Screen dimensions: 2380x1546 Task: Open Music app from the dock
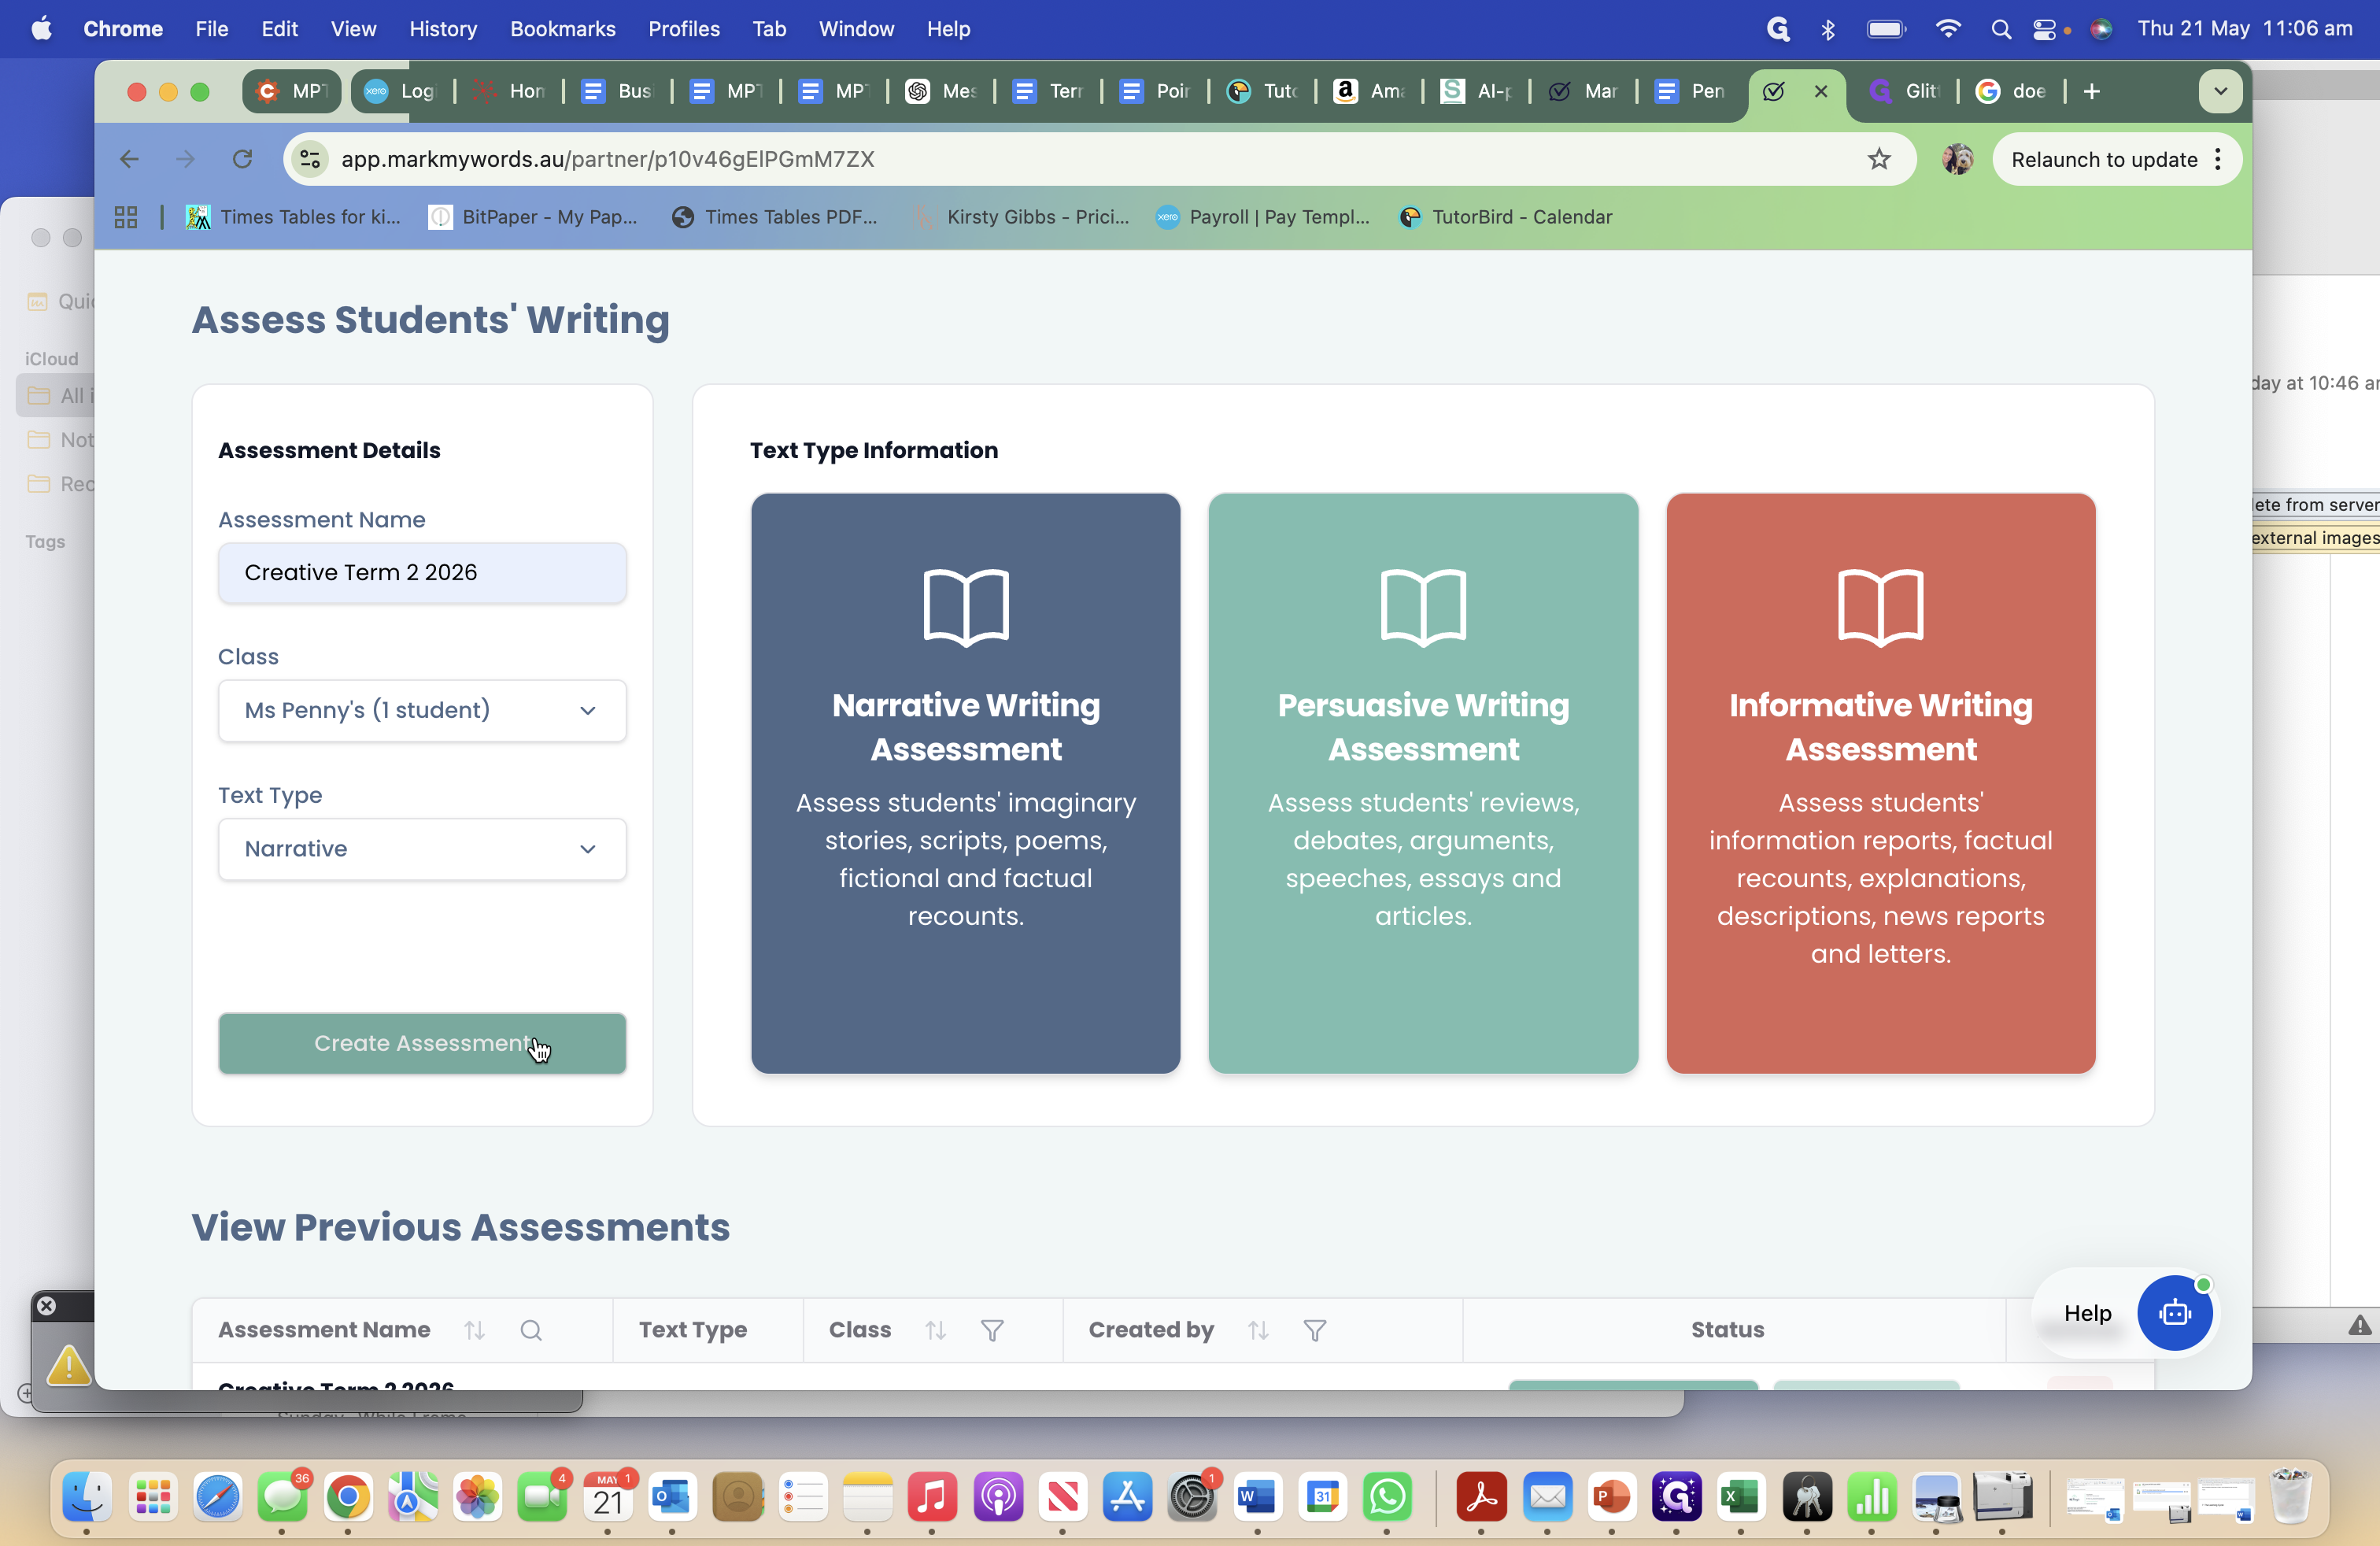pyautogui.click(x=931, y=1497)
